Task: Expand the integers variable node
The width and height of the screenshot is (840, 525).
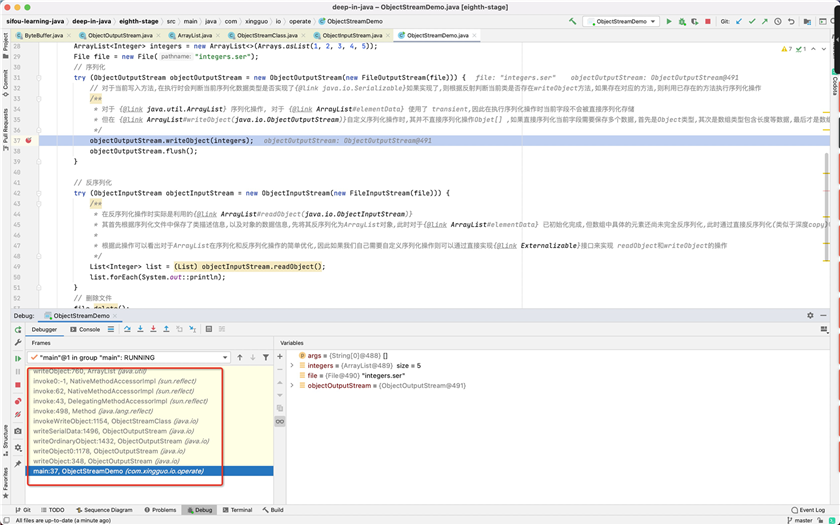Action: (292, 365)
